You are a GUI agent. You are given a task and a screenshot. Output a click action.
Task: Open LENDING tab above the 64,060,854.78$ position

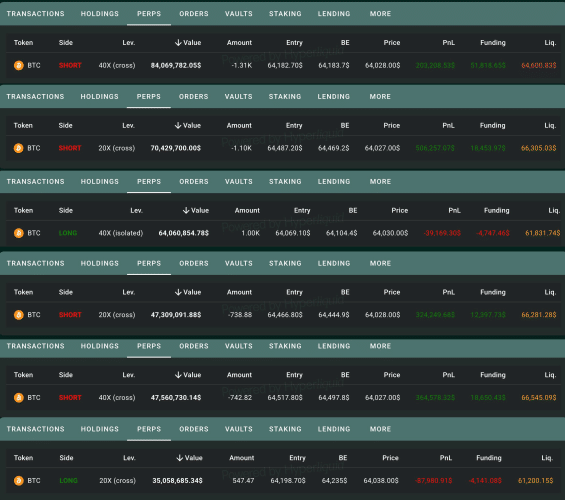pyautogui.click(x=334, y=182)
